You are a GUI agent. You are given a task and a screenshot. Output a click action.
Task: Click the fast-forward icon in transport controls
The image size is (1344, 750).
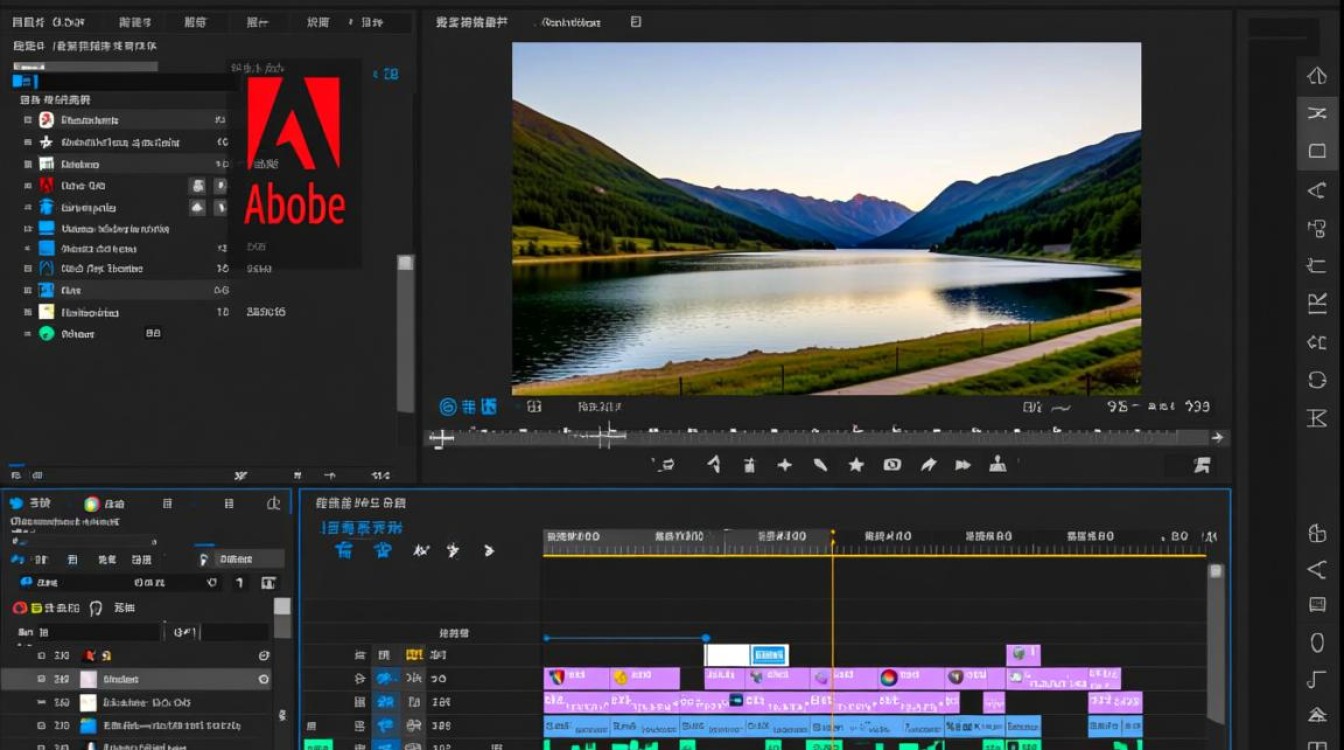[x=963, y=465]
